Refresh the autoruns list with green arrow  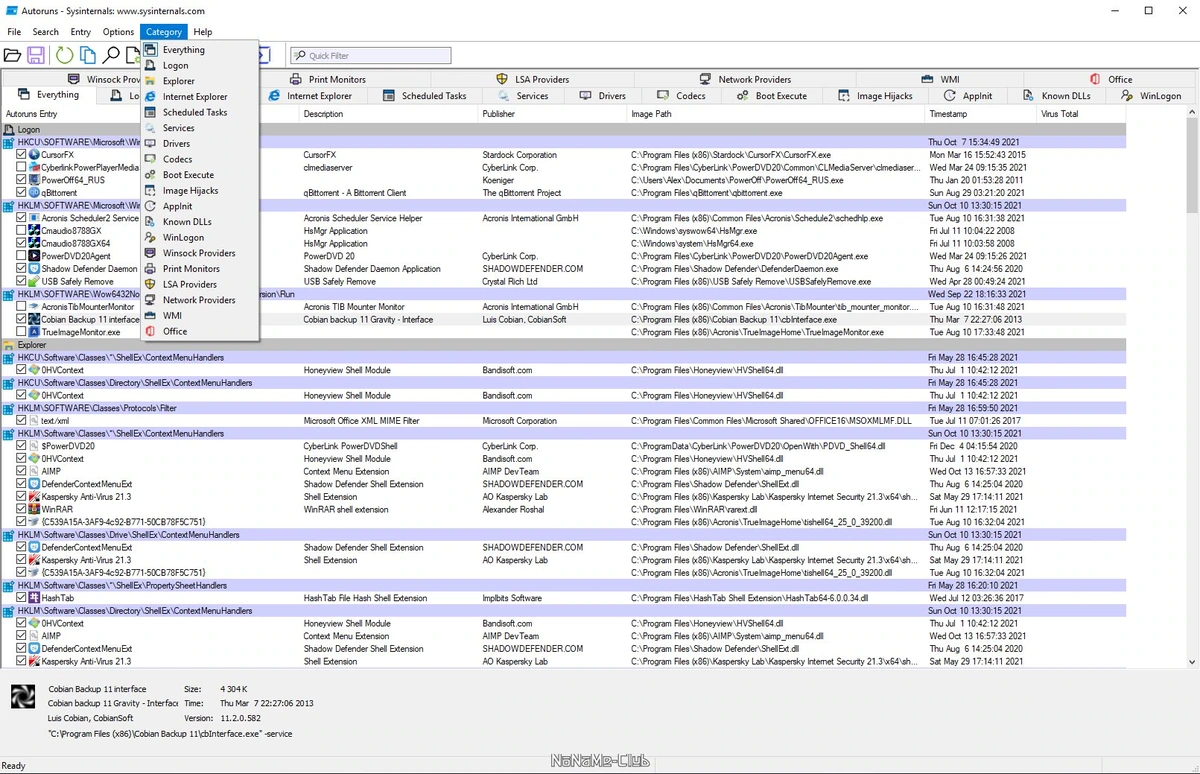pyautogui.click(x=64, y=56)
